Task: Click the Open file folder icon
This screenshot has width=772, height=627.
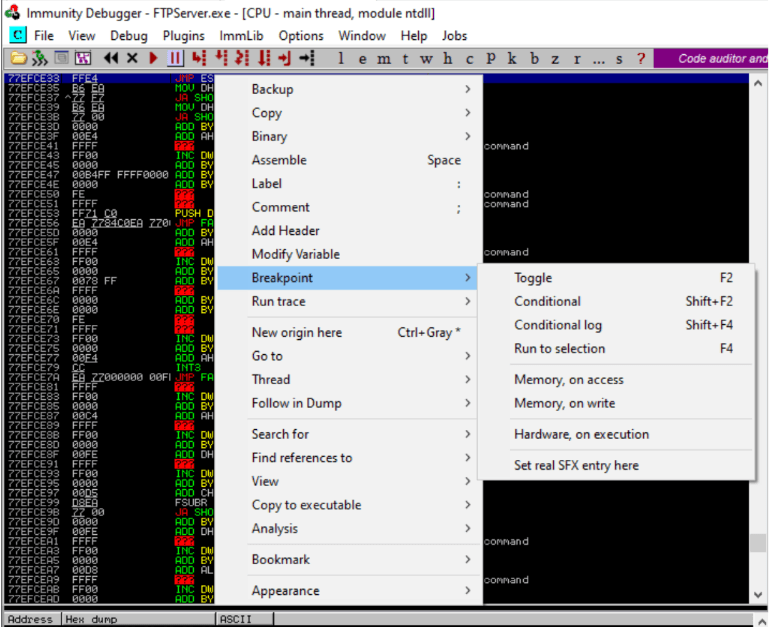Action: pos(18,58)
